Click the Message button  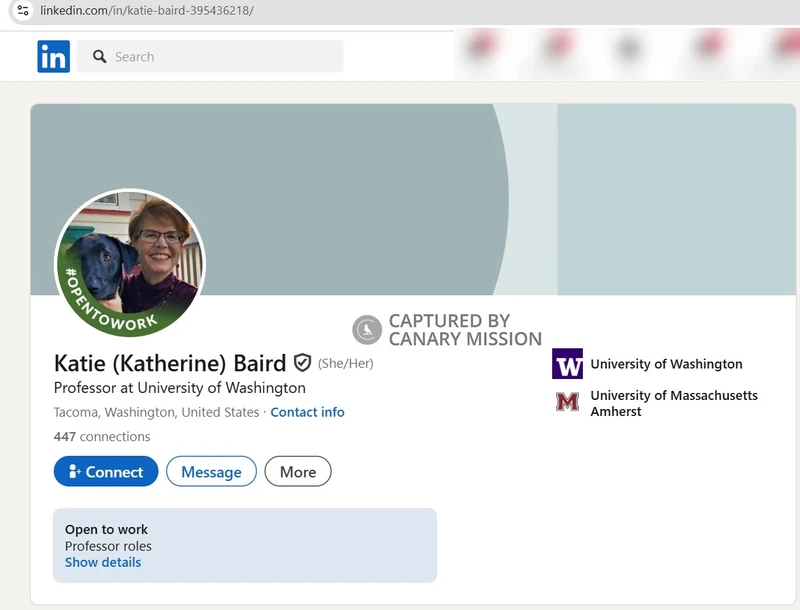click(x=211, y=471)
